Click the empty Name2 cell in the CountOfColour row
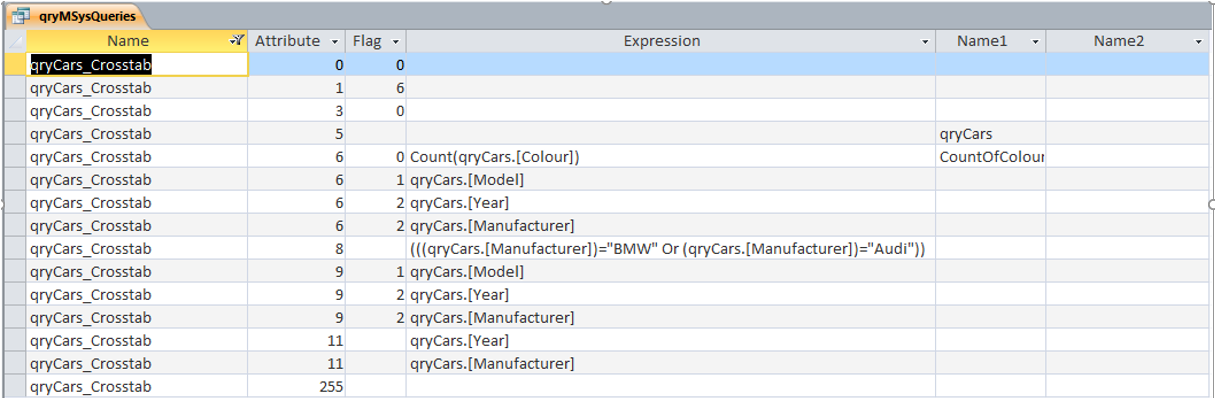 pos(1128,157)
